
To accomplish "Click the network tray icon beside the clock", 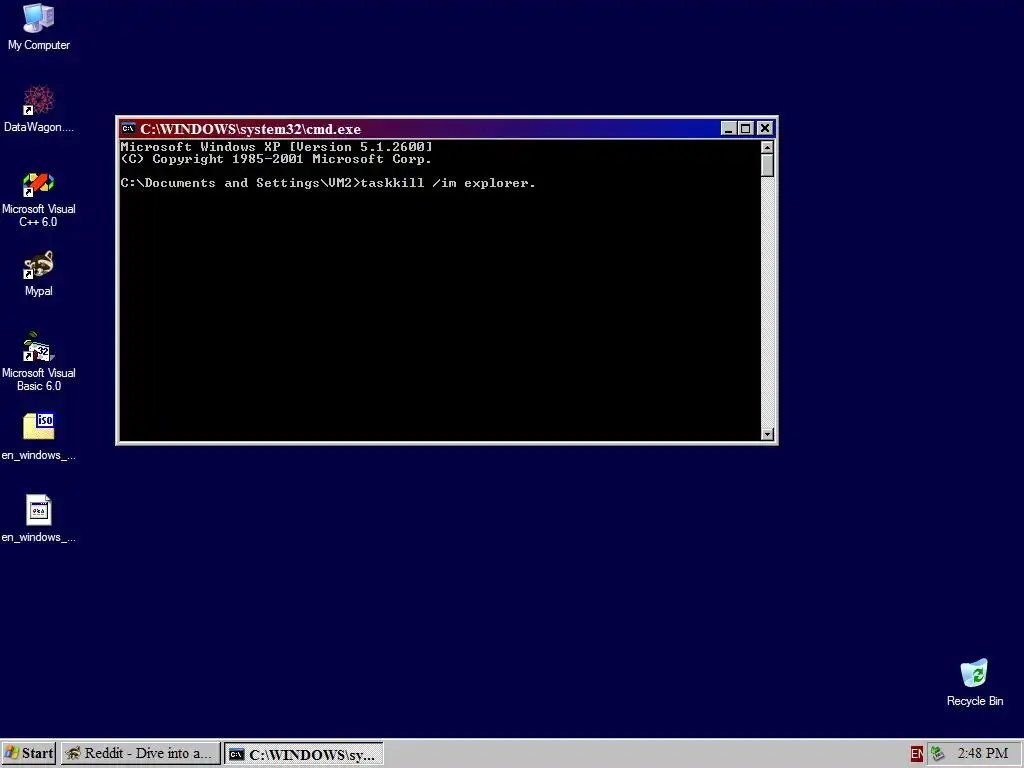I will coord(938,754).
